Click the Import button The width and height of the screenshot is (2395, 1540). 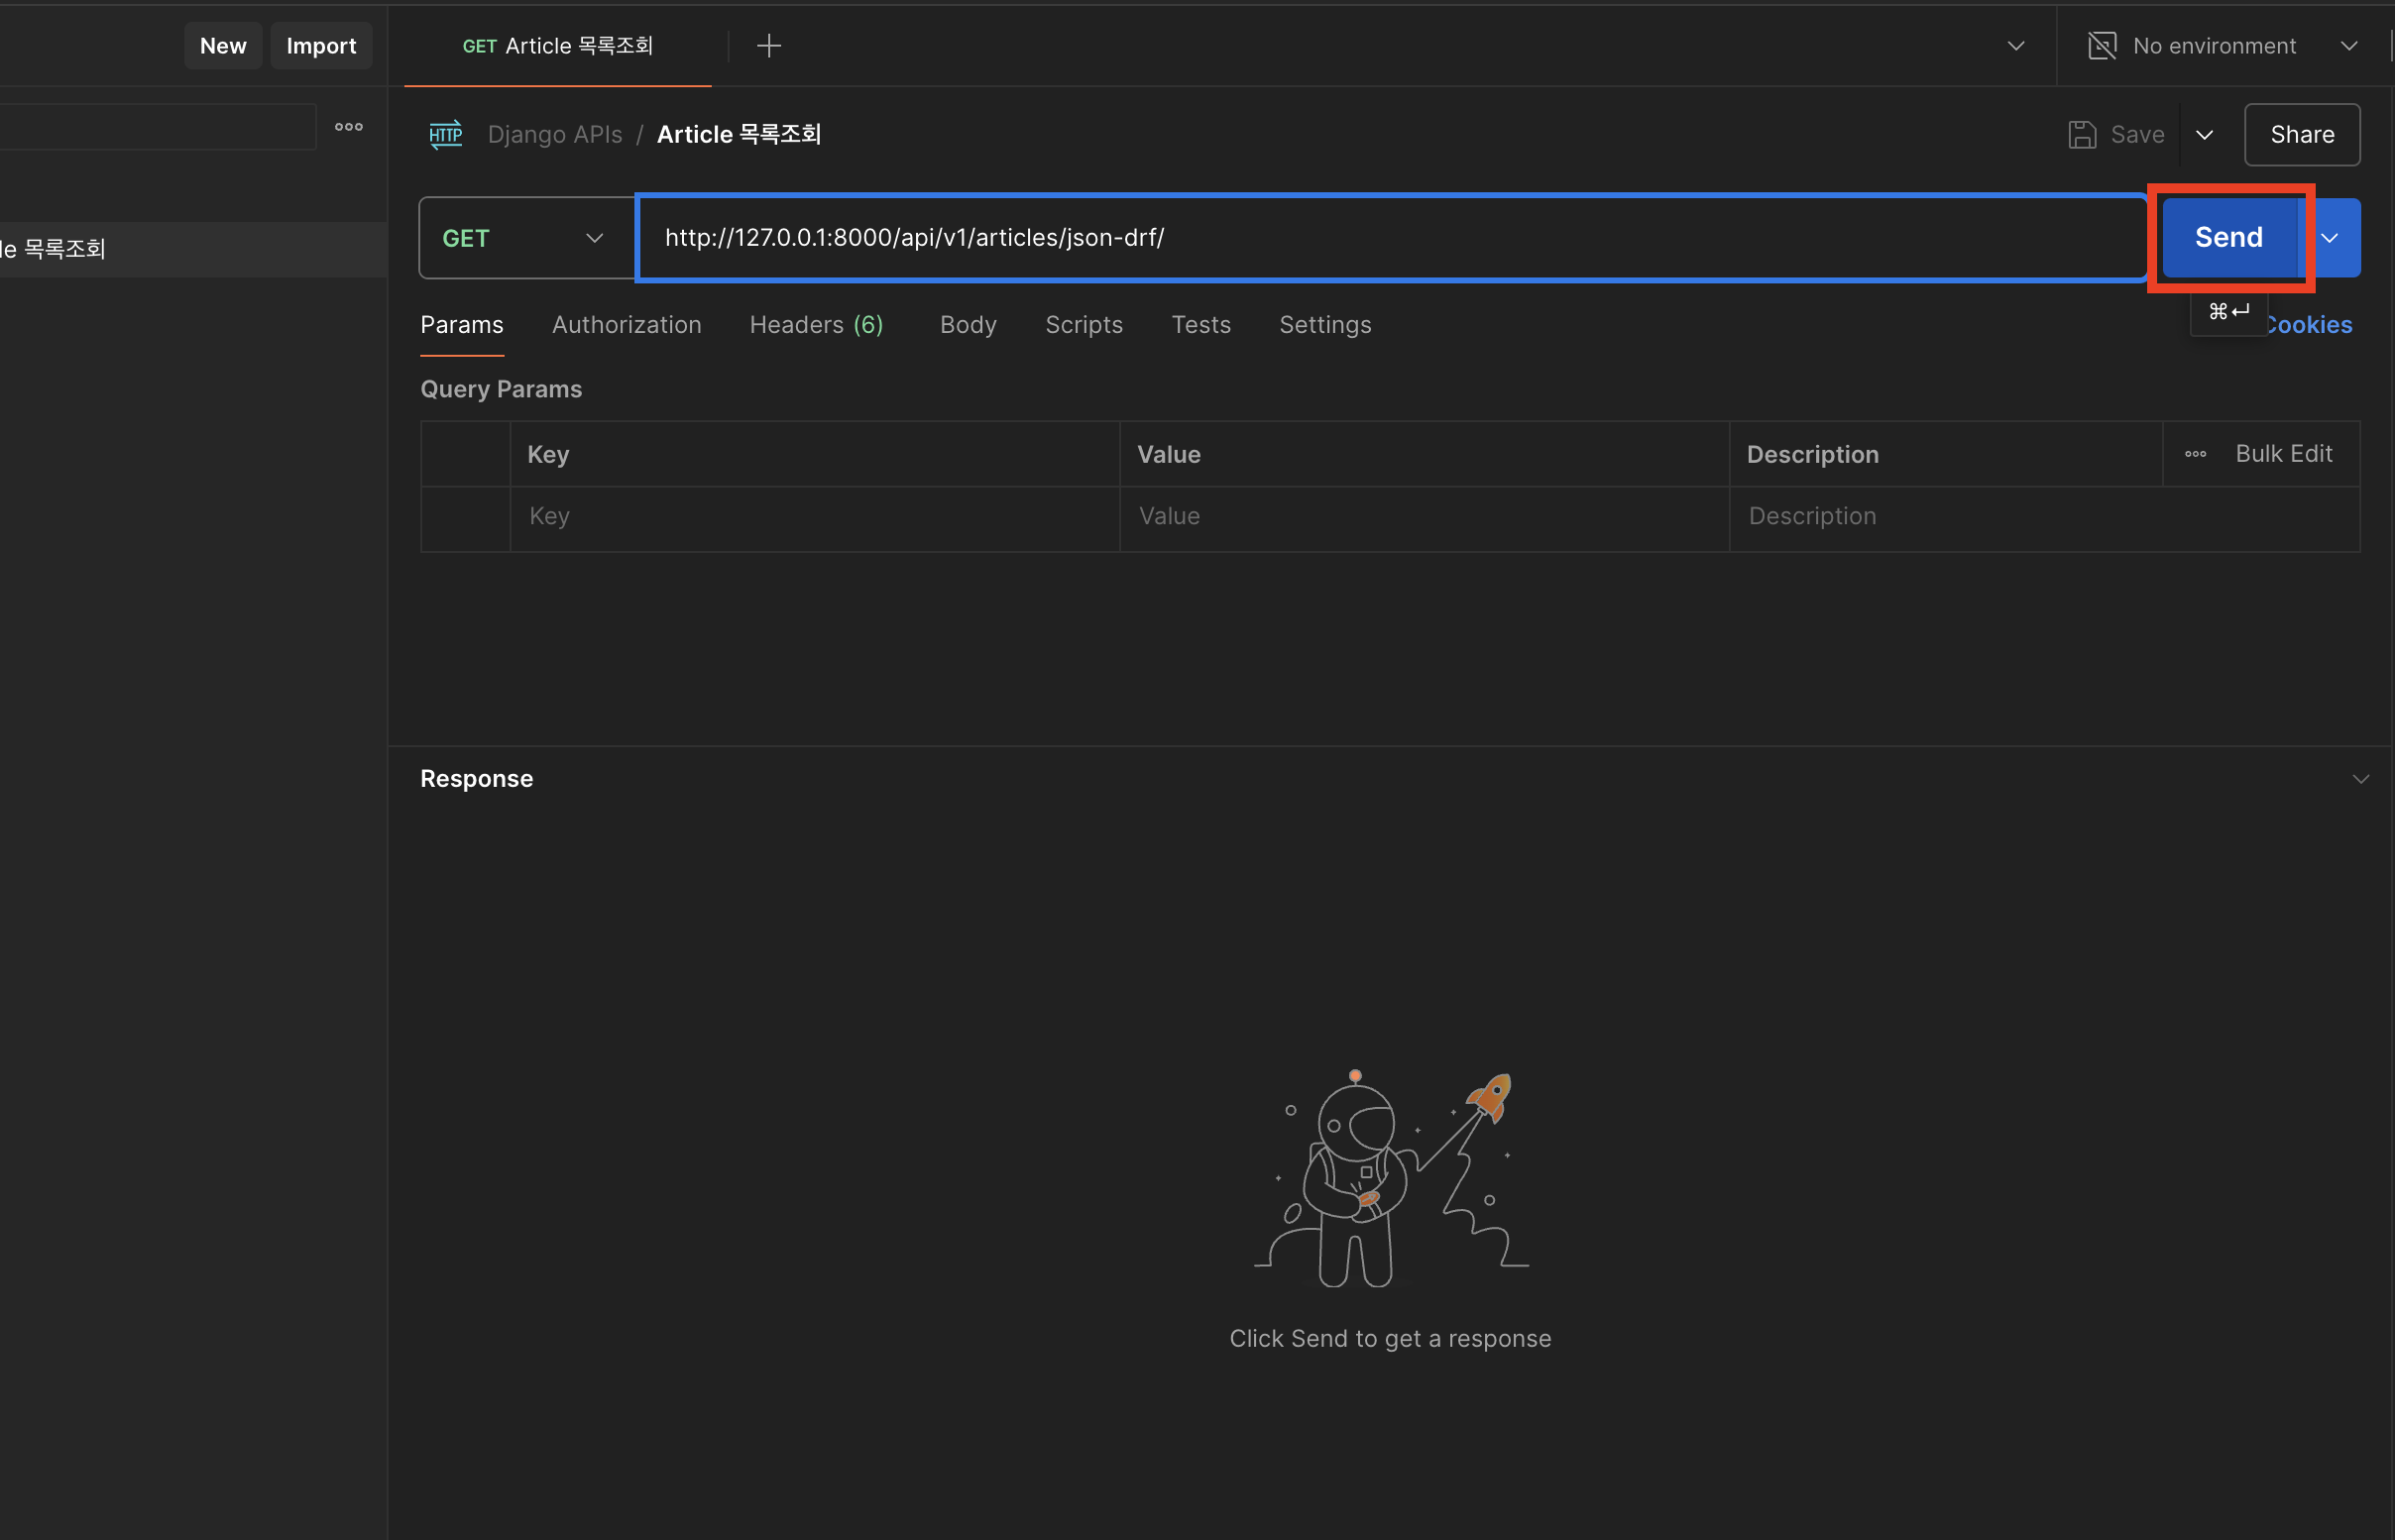321,46
